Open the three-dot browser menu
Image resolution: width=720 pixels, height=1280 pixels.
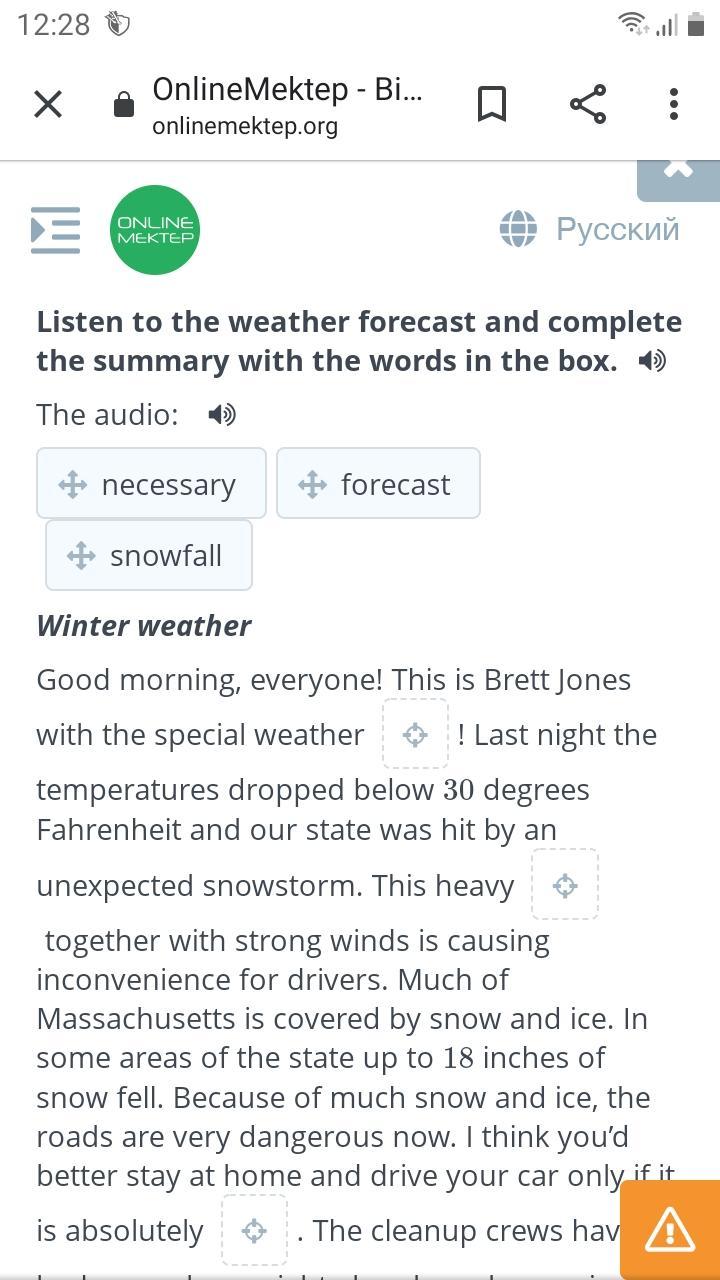[x=674, y=104]
